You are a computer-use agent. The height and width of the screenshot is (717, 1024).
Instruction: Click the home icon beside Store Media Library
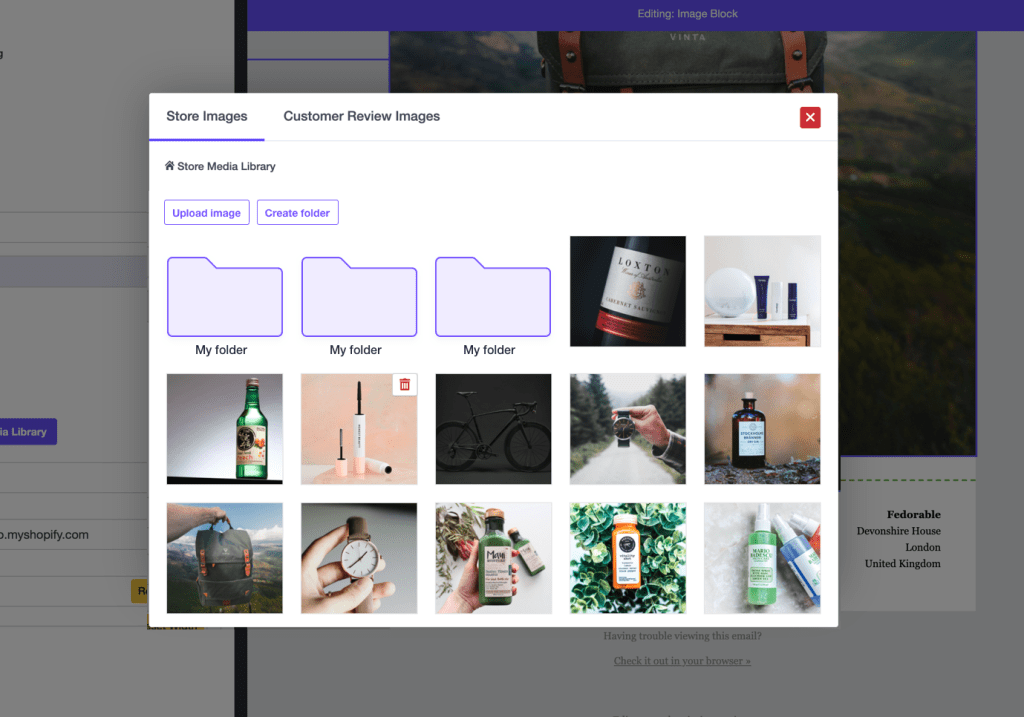coord(170,166)
